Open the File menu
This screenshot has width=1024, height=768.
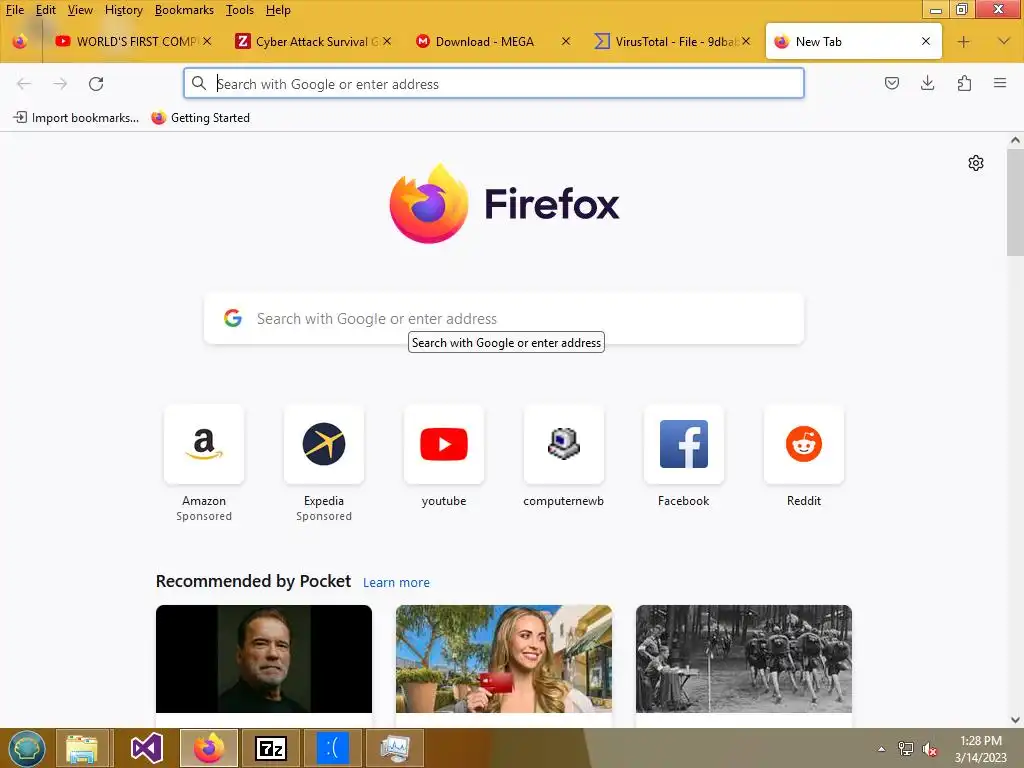14,10
